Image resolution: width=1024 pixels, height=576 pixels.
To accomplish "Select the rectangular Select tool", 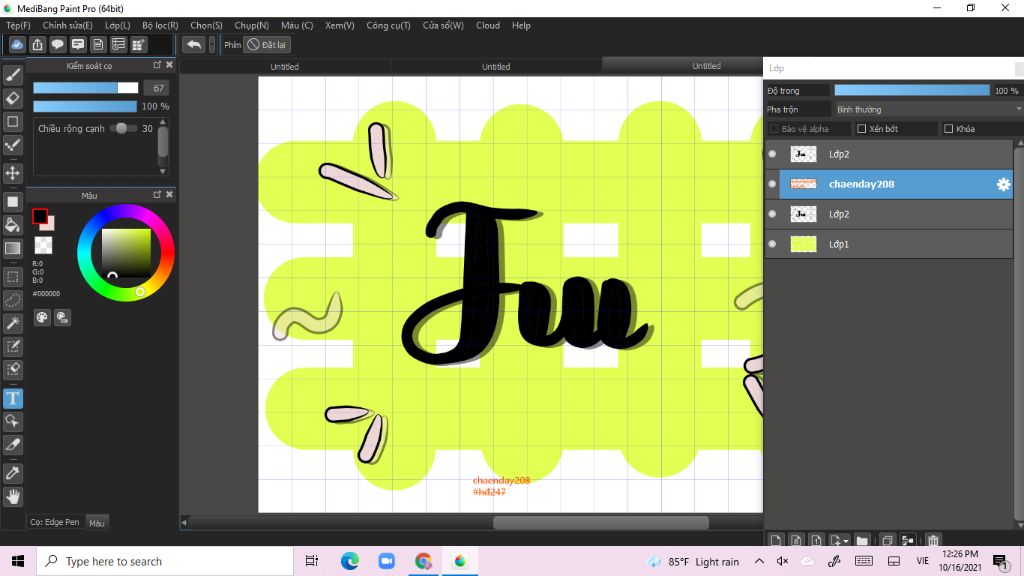I will coord(12,277).
